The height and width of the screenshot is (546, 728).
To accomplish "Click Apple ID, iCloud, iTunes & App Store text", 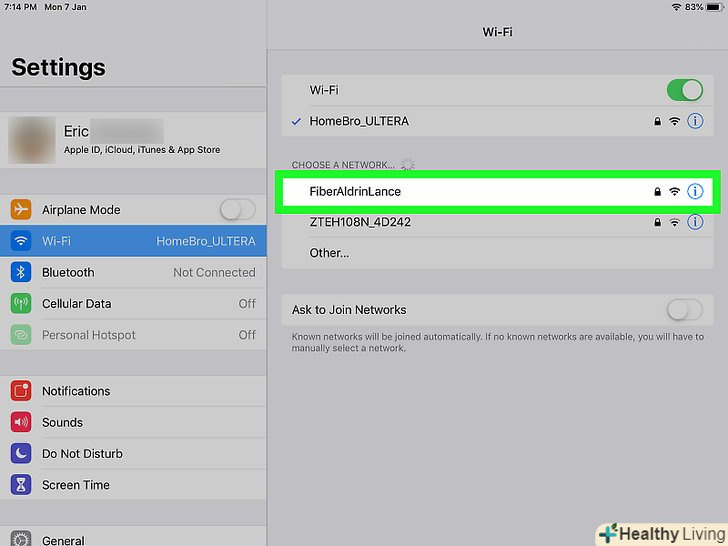I will pos(142,150).
